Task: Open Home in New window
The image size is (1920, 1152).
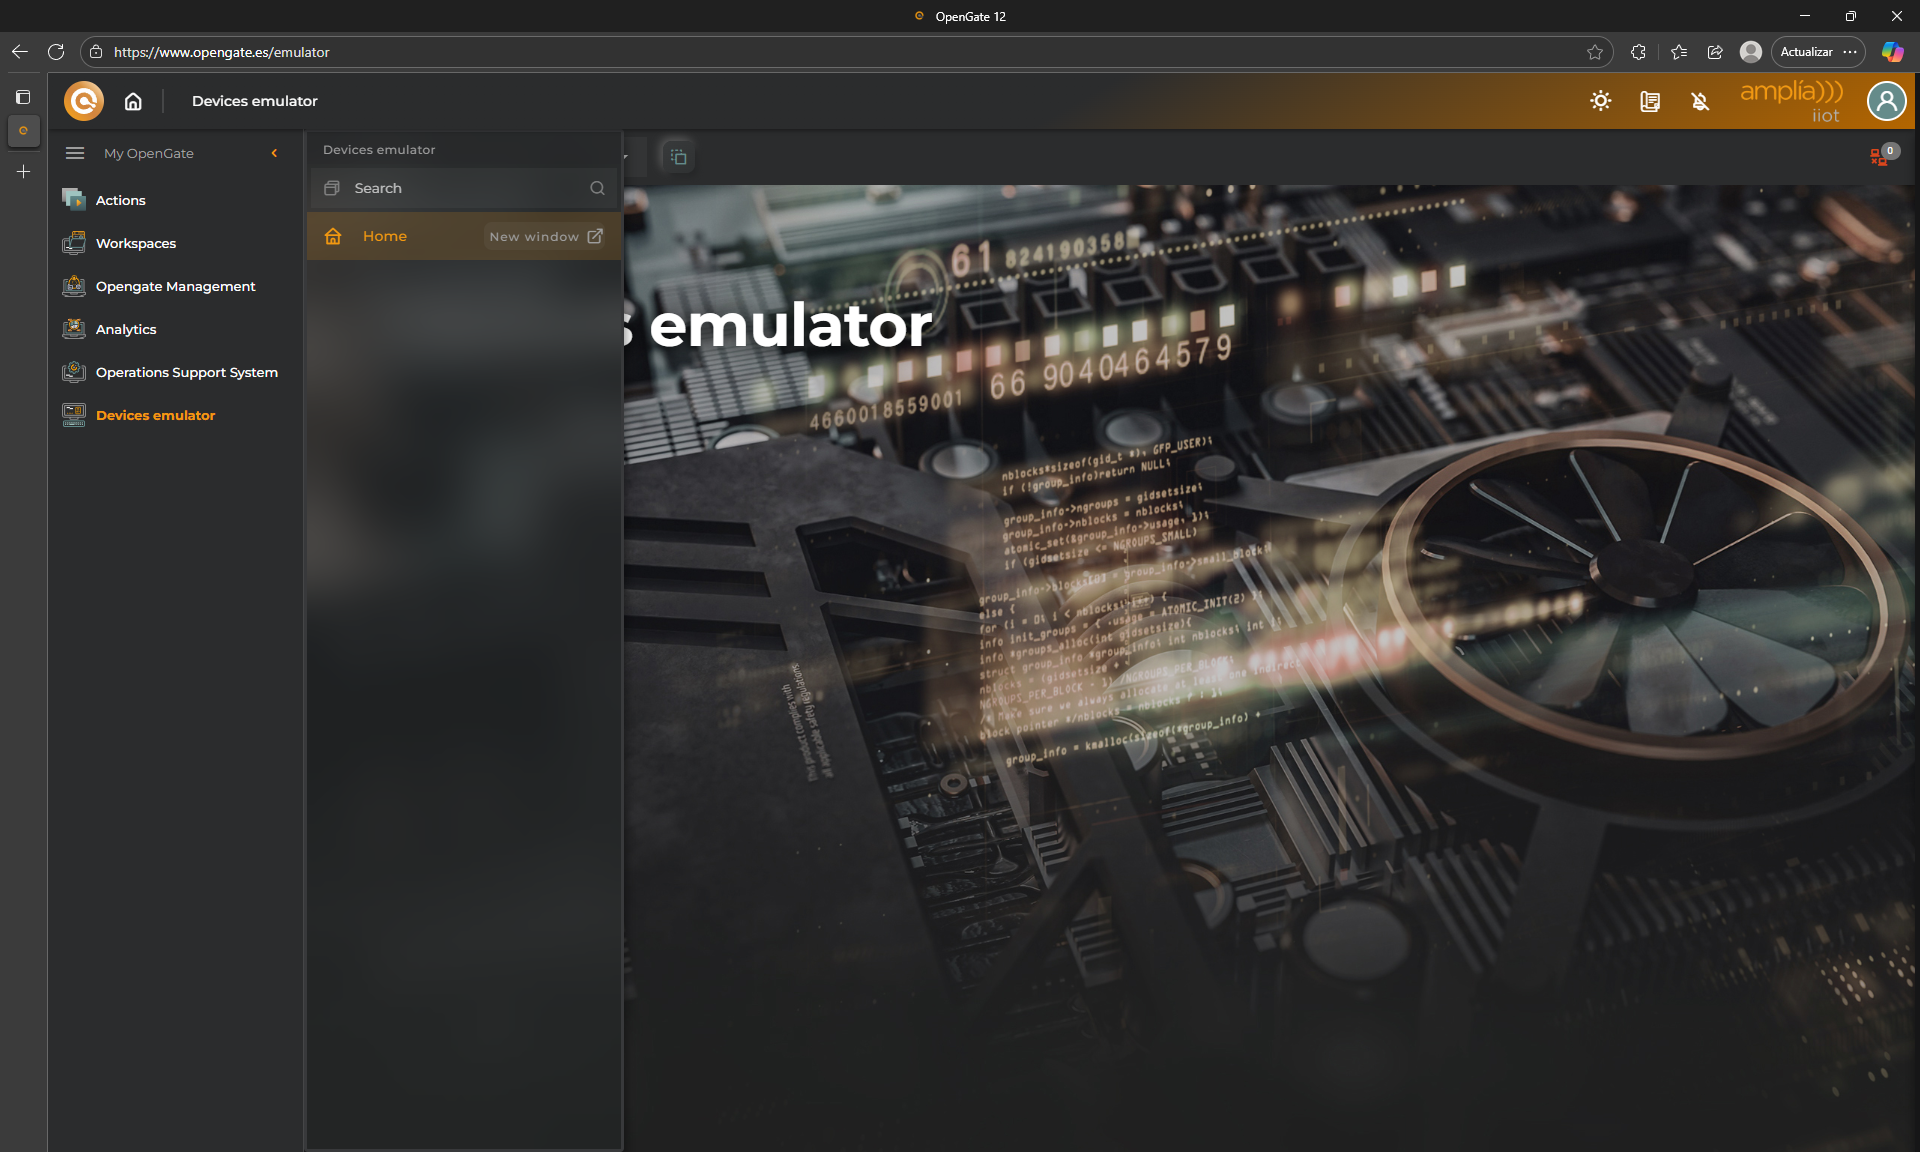Action: pyautogui.click(x=546, y=236)
